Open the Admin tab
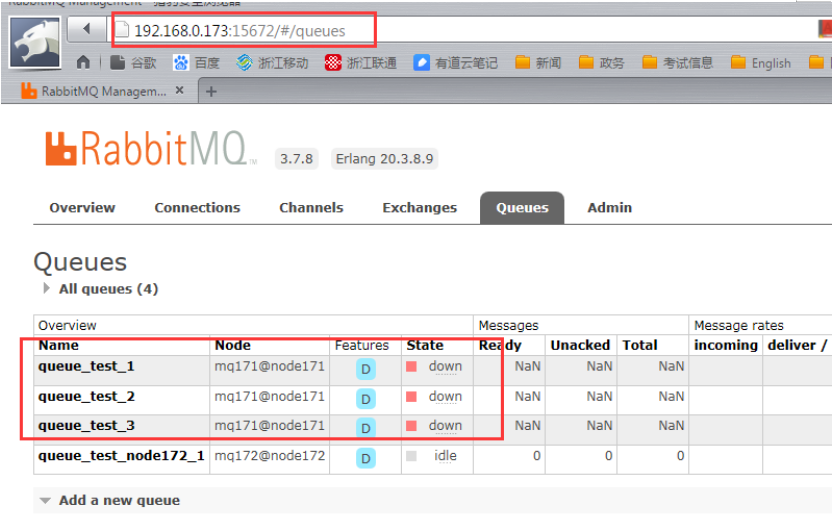This screenshot has width=839, height=517. (609, 208)
